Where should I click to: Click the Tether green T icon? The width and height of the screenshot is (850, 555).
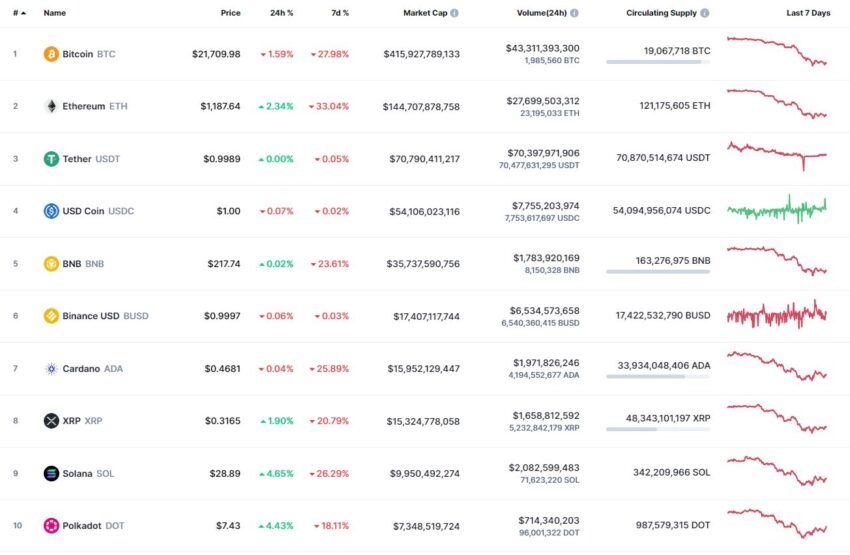(51, 159)
